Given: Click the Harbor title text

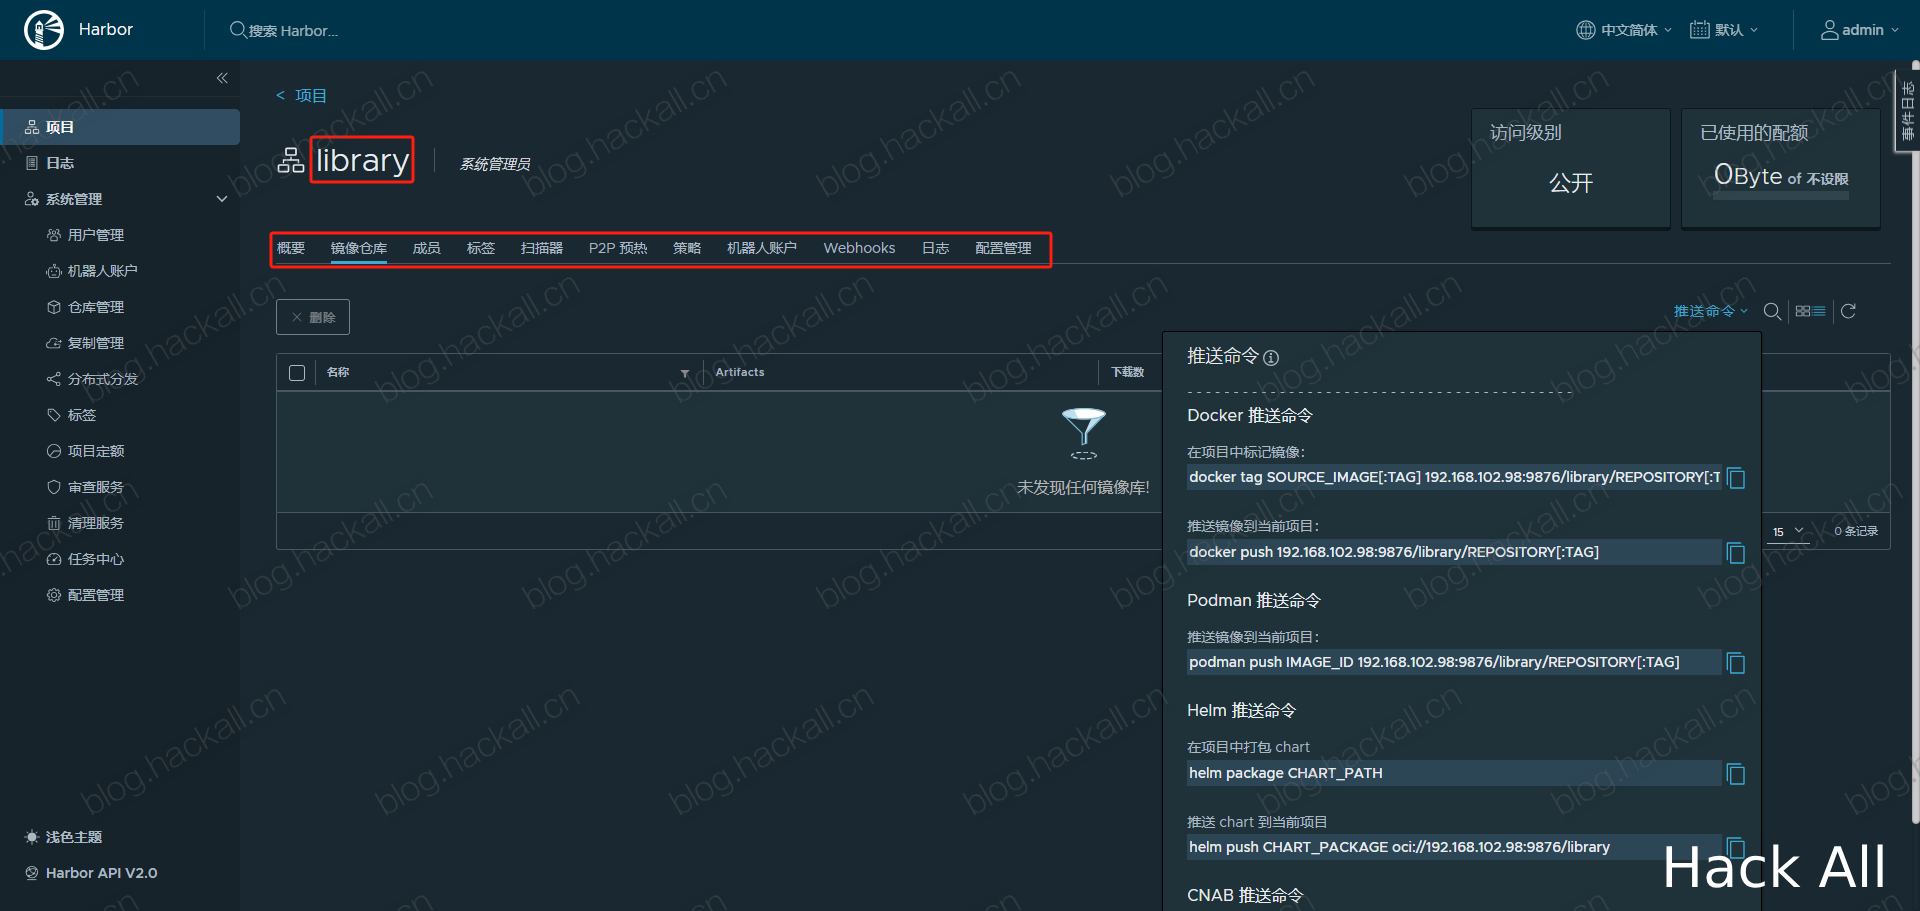Looking at the screenshot, I should click(x=106, y=30).
